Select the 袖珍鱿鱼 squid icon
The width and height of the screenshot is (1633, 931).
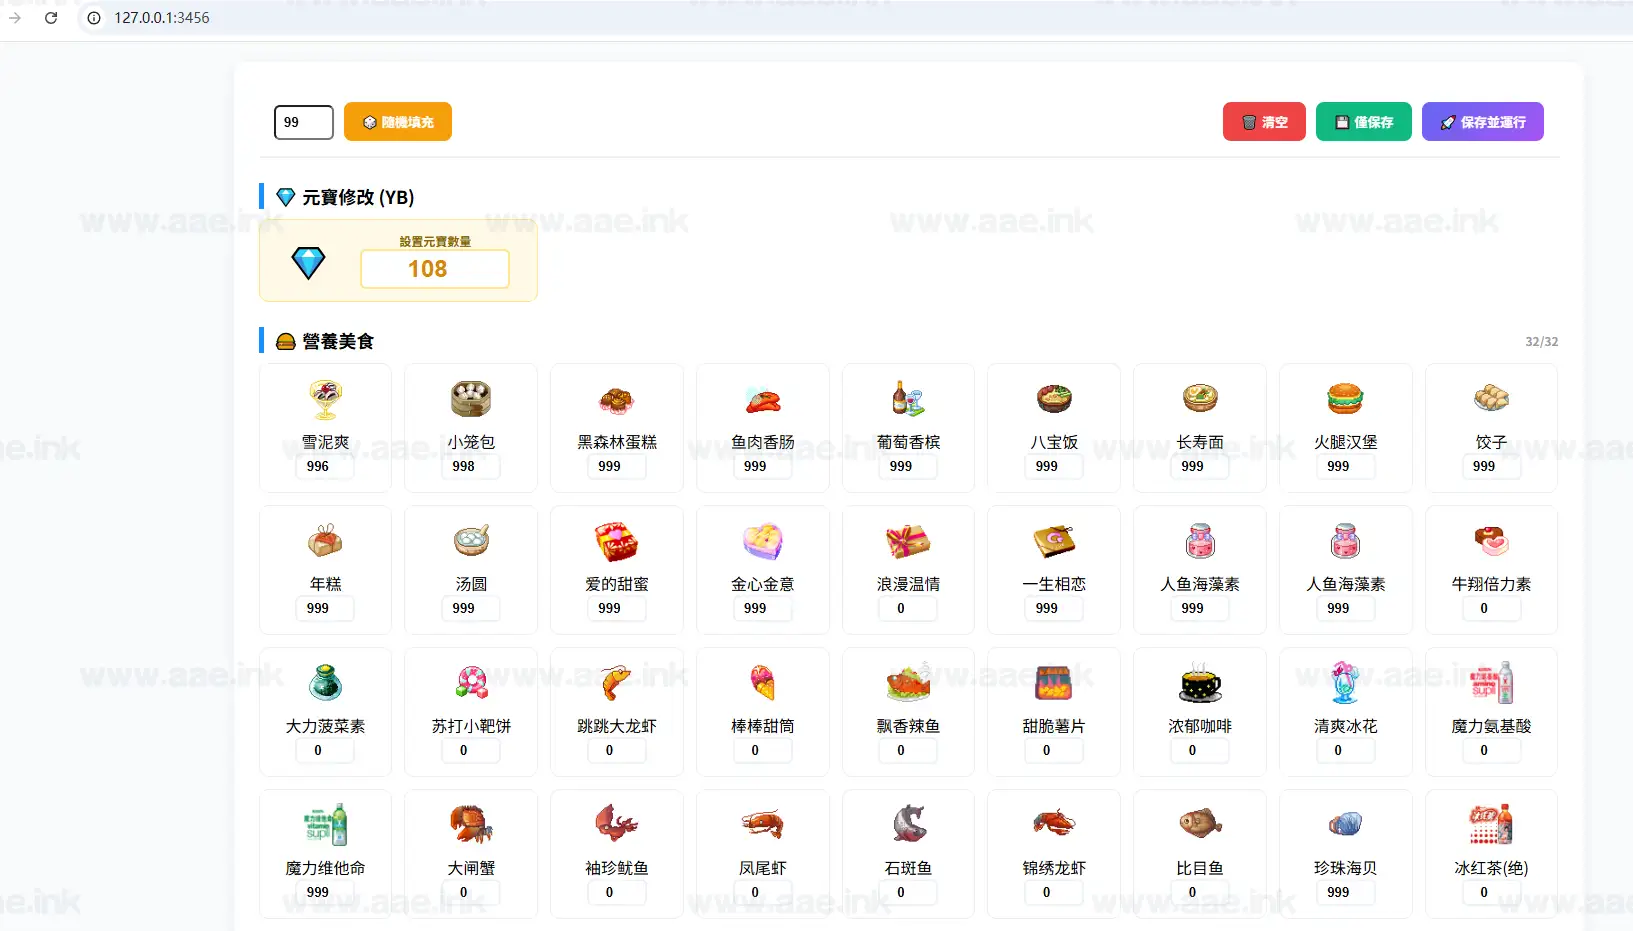(x=617, y=825)
